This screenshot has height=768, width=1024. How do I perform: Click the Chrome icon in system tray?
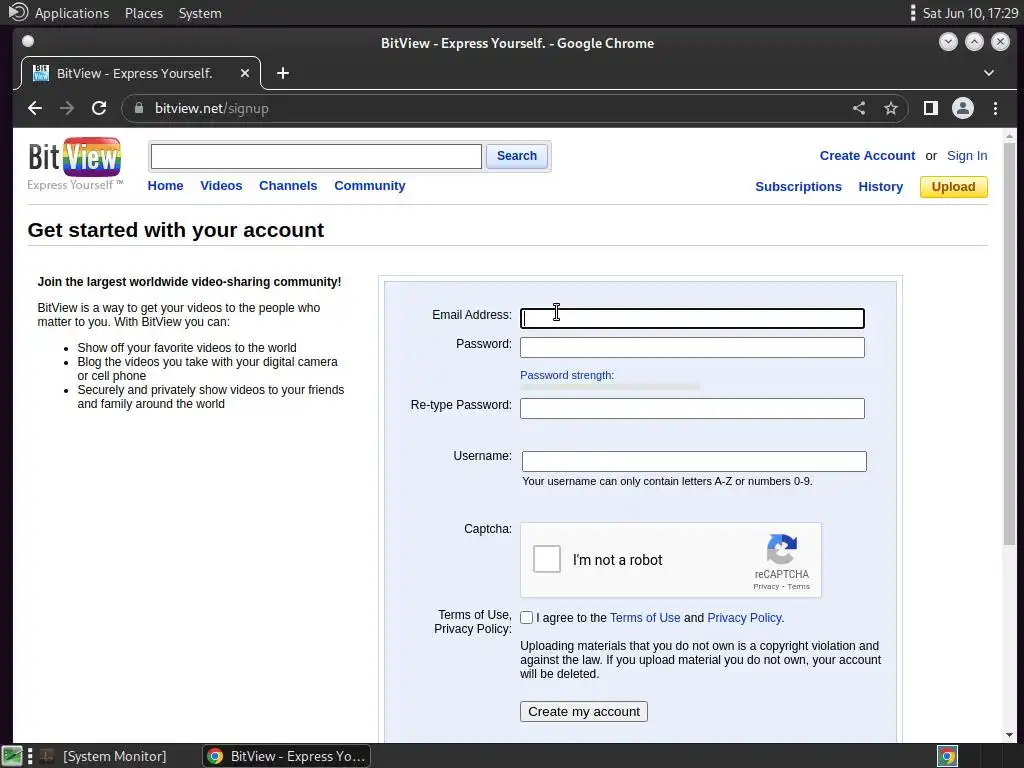coord(948,756)
